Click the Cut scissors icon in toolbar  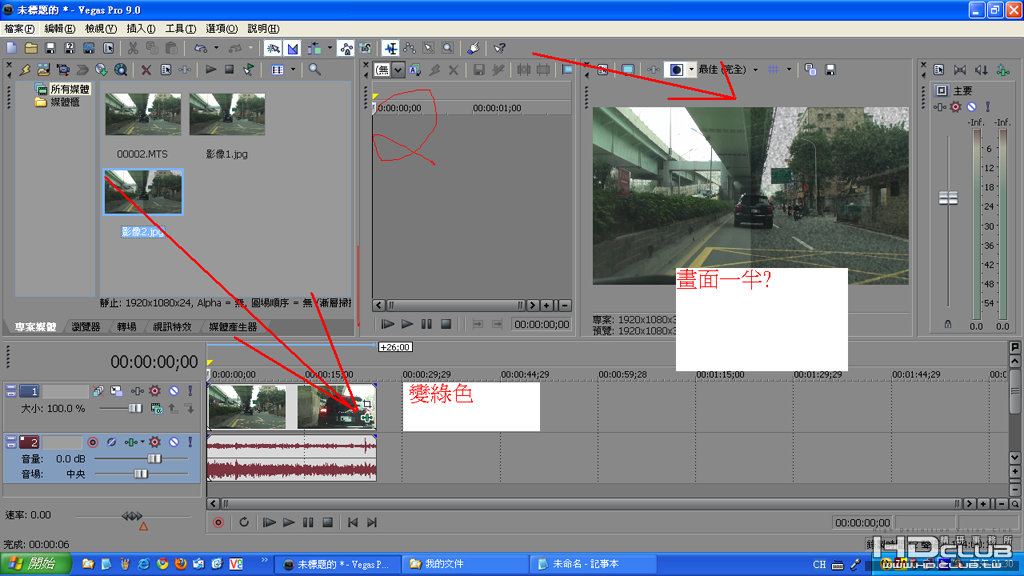tap(134, 48)
